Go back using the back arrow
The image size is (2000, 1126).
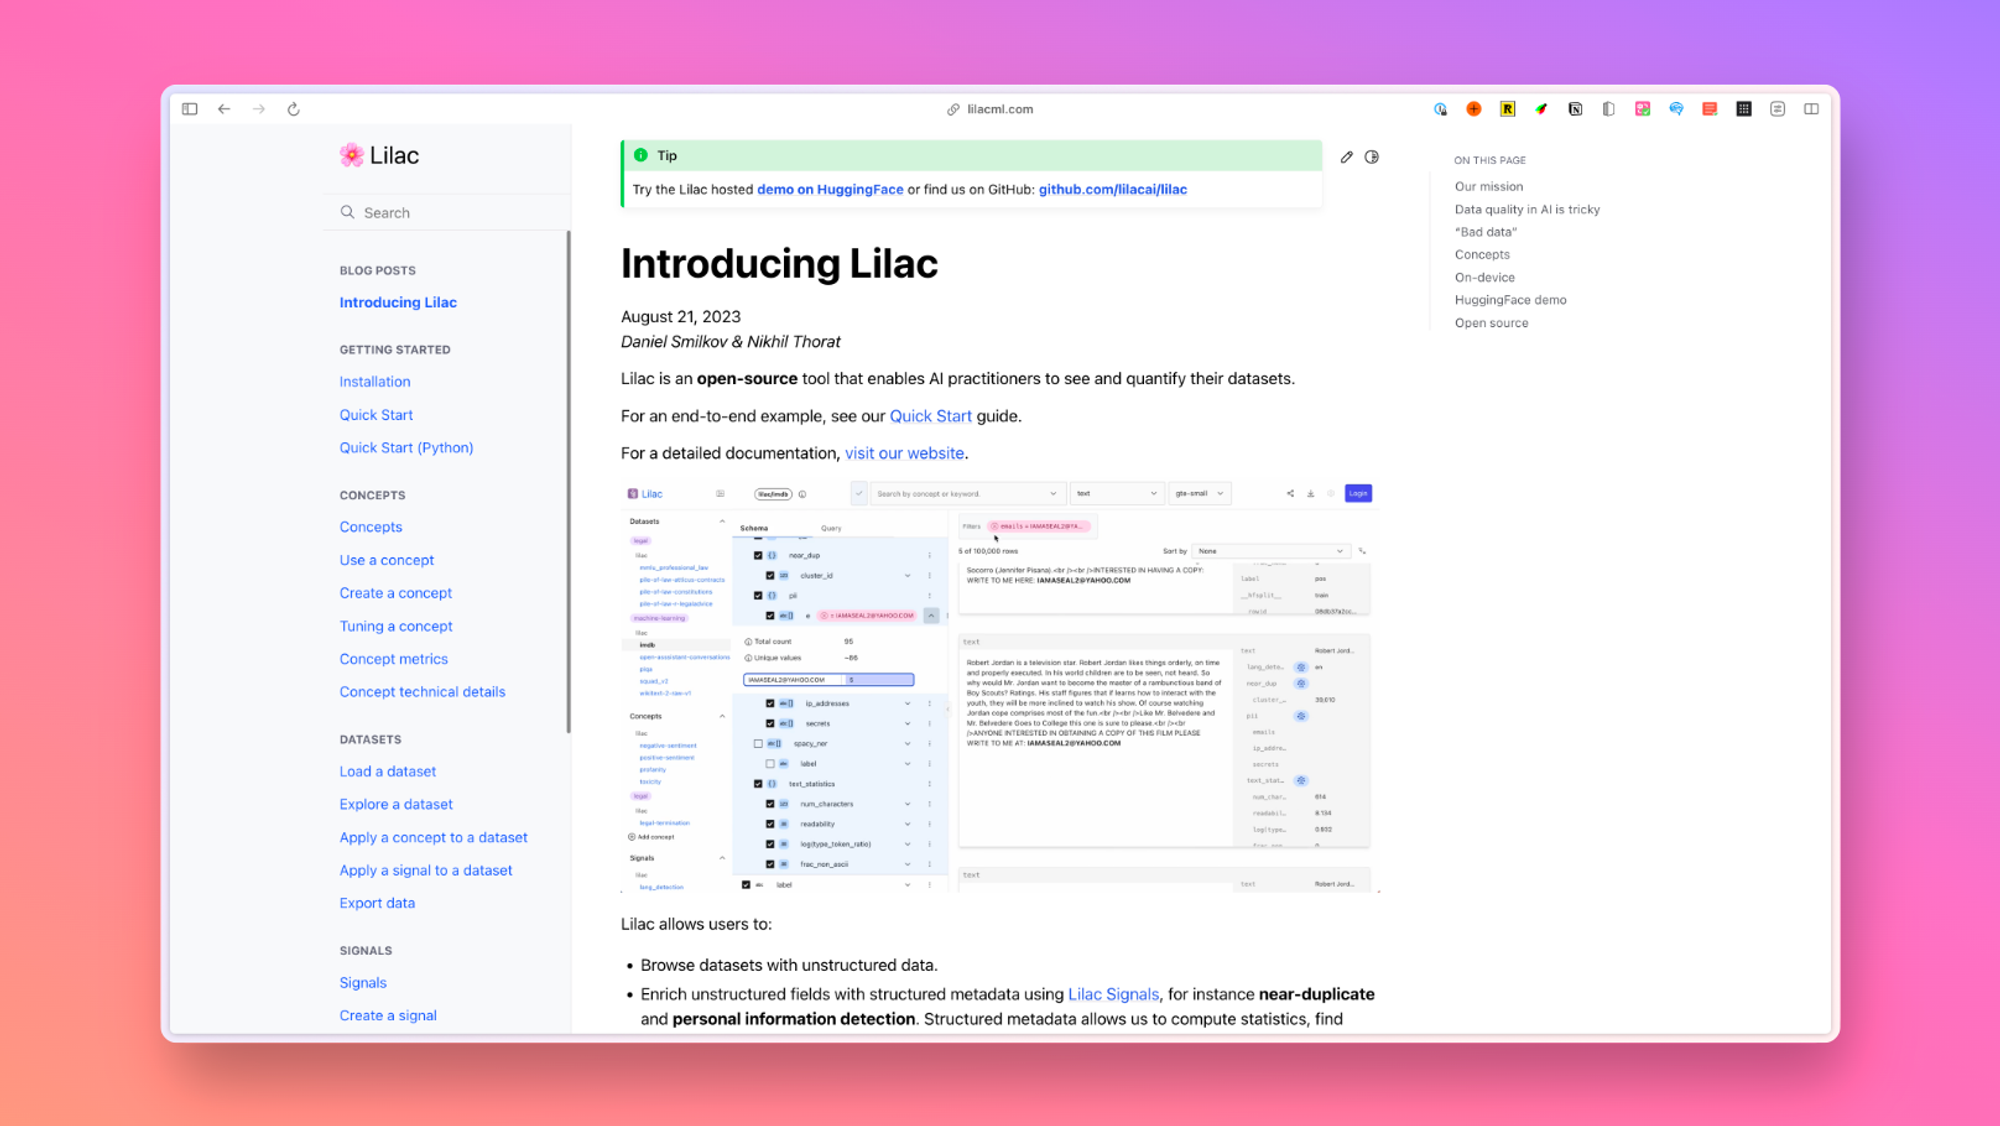[x=224, y=109]
